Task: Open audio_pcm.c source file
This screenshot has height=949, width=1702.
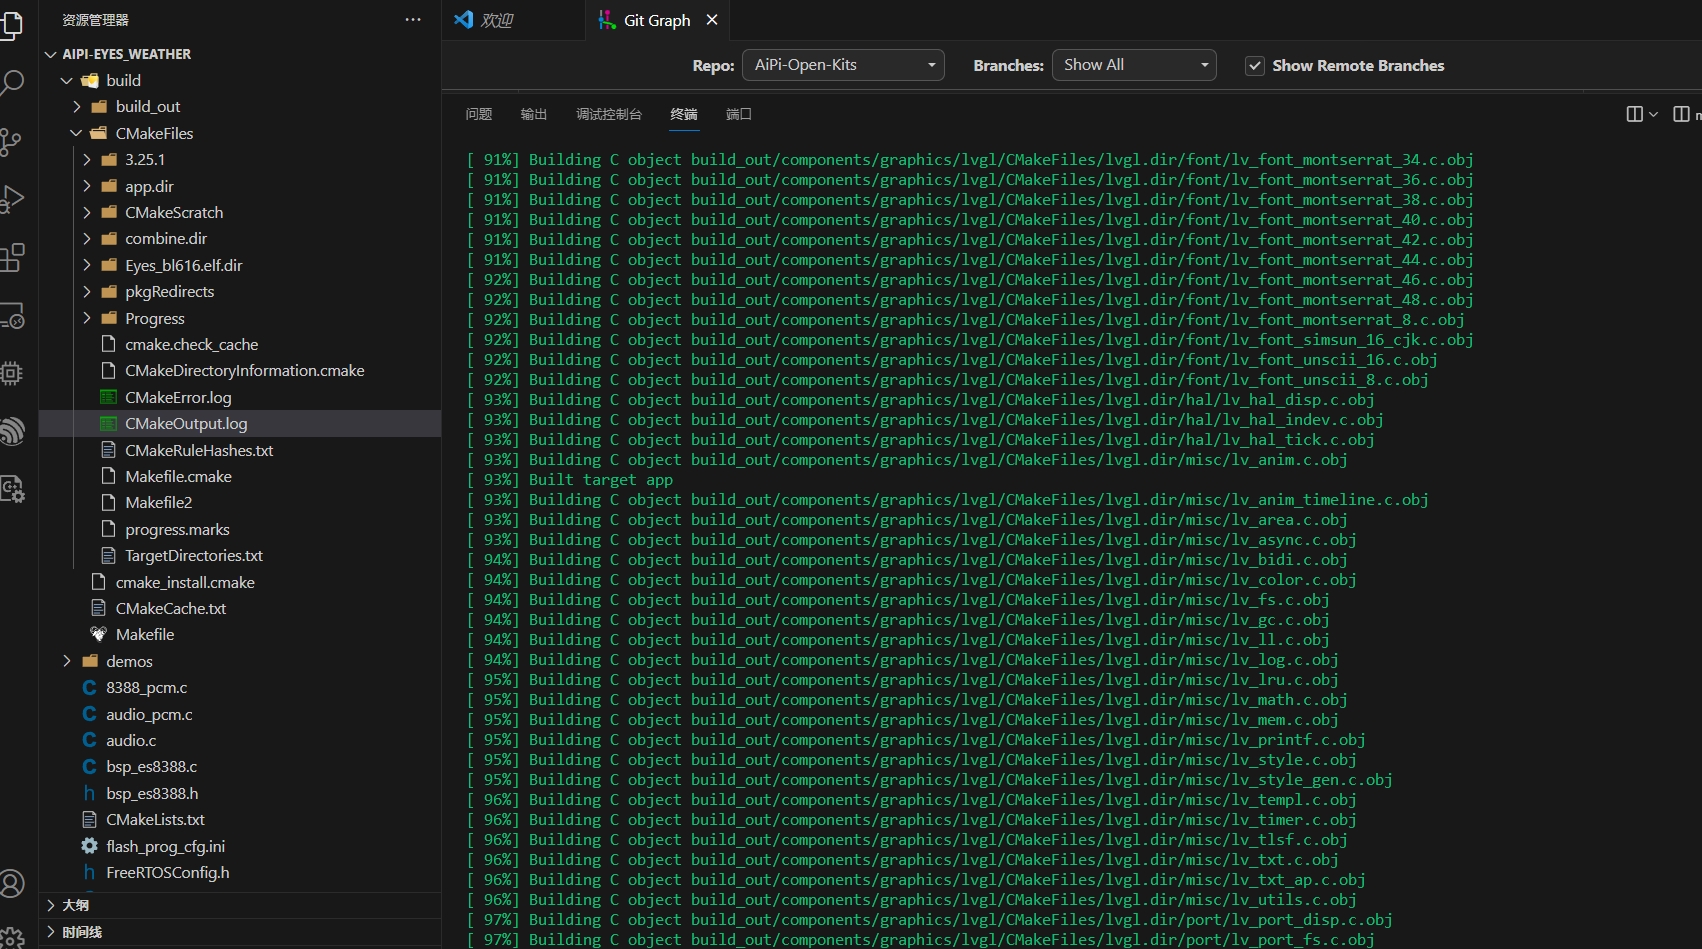Action: coord(240,714)
